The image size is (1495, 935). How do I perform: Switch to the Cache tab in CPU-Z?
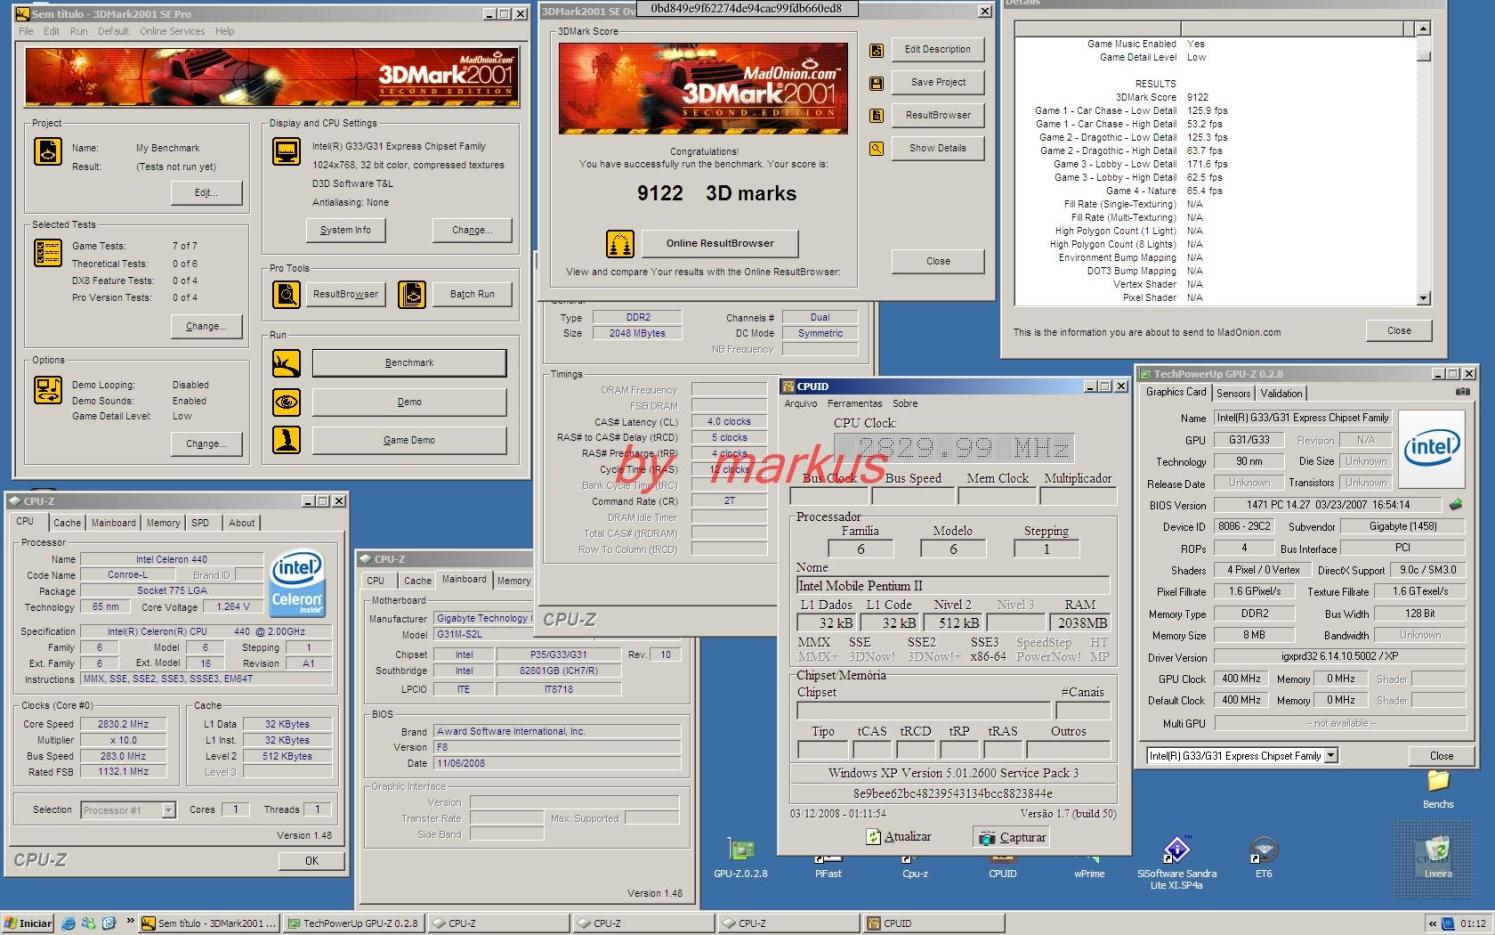pos(67,523)
